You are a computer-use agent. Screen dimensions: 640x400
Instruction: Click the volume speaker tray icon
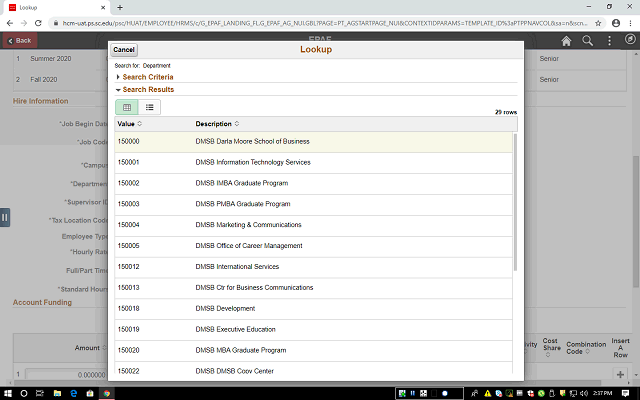pos(583,393)
